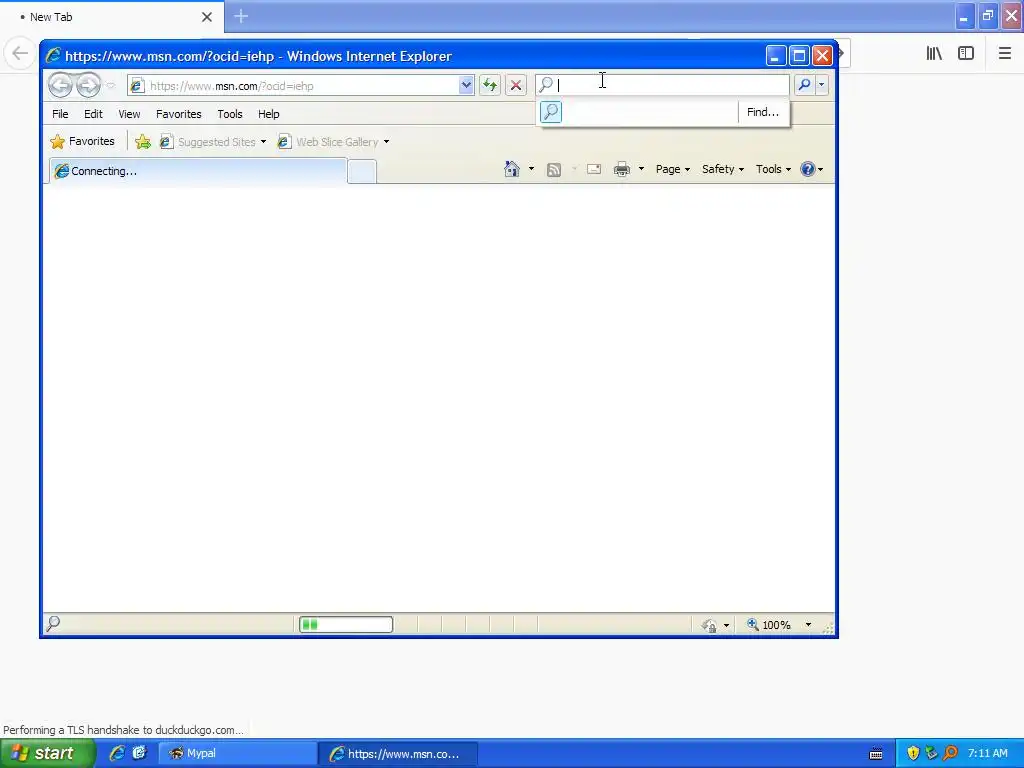1024x768 pixels.
Task: Click the IE Forward arrow button
Action: click(x=88, y=86)
